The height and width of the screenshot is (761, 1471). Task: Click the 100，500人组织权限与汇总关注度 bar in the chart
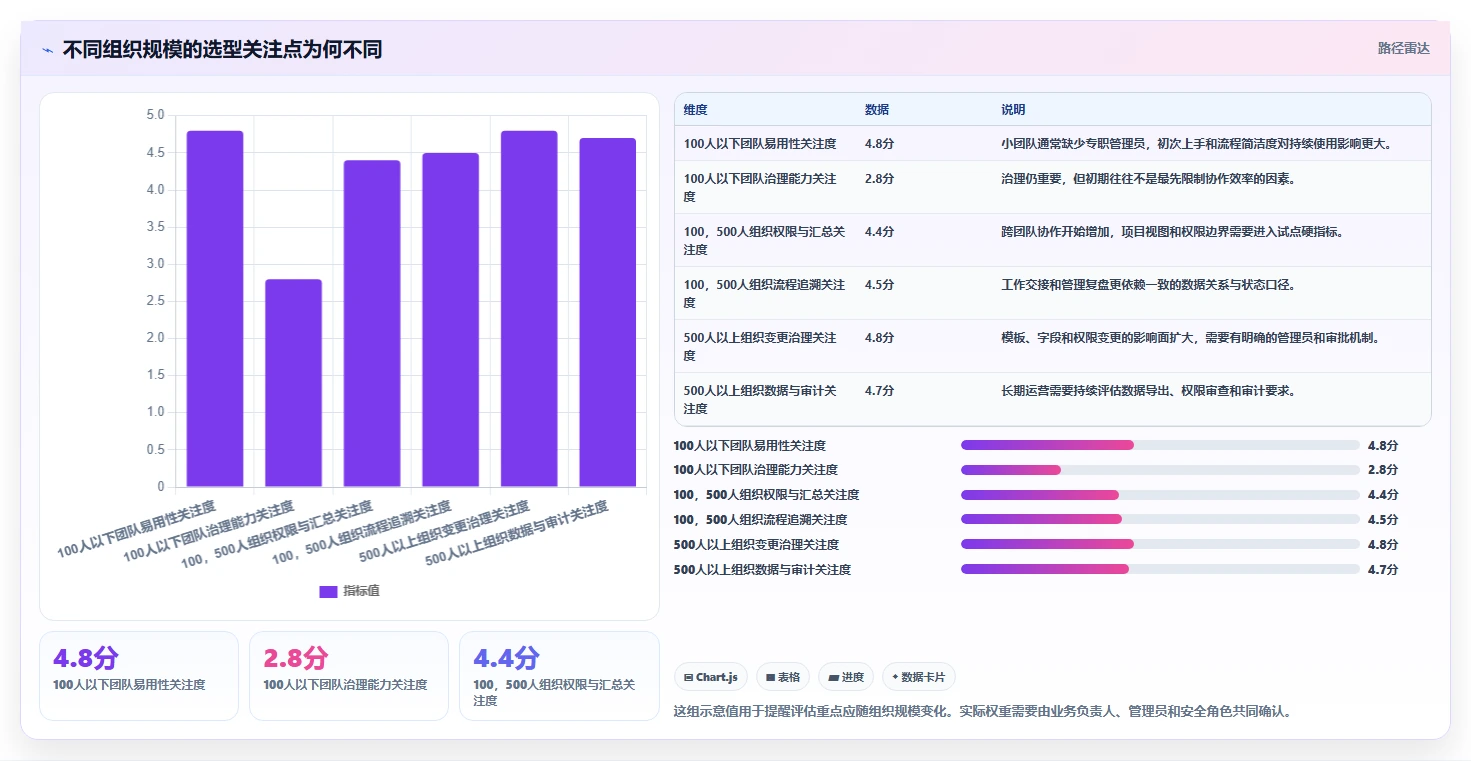[372, 324]
